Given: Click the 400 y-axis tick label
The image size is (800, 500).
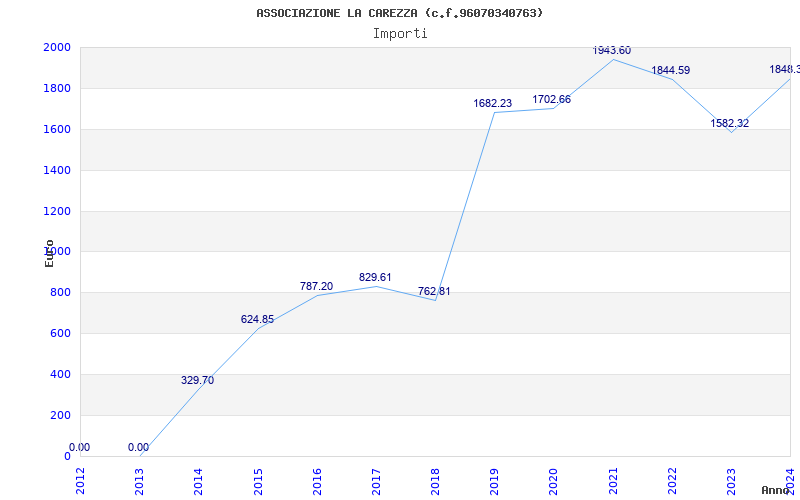Looking at the screenshot, I should click(x=60, y=374).
